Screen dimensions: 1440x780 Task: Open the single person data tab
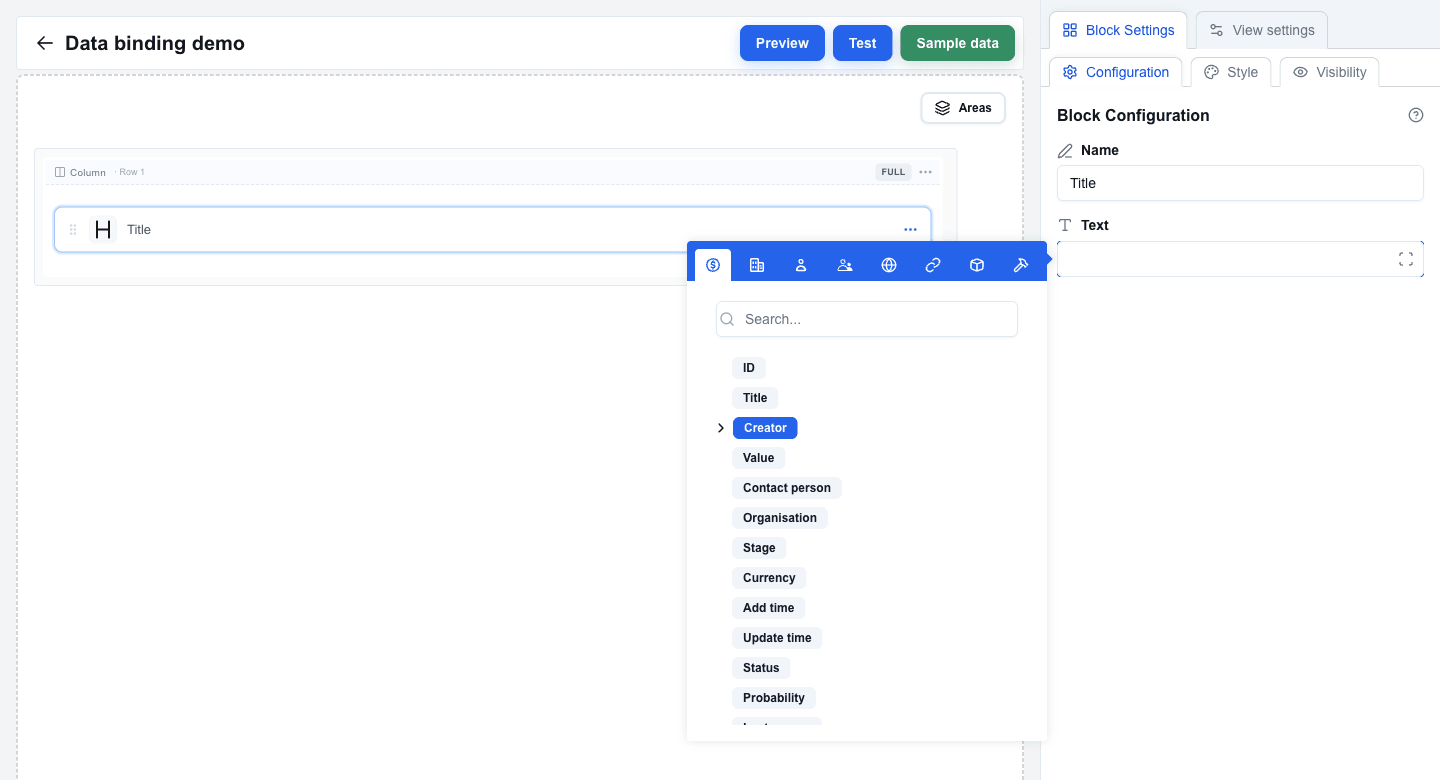tap(801, 265)
